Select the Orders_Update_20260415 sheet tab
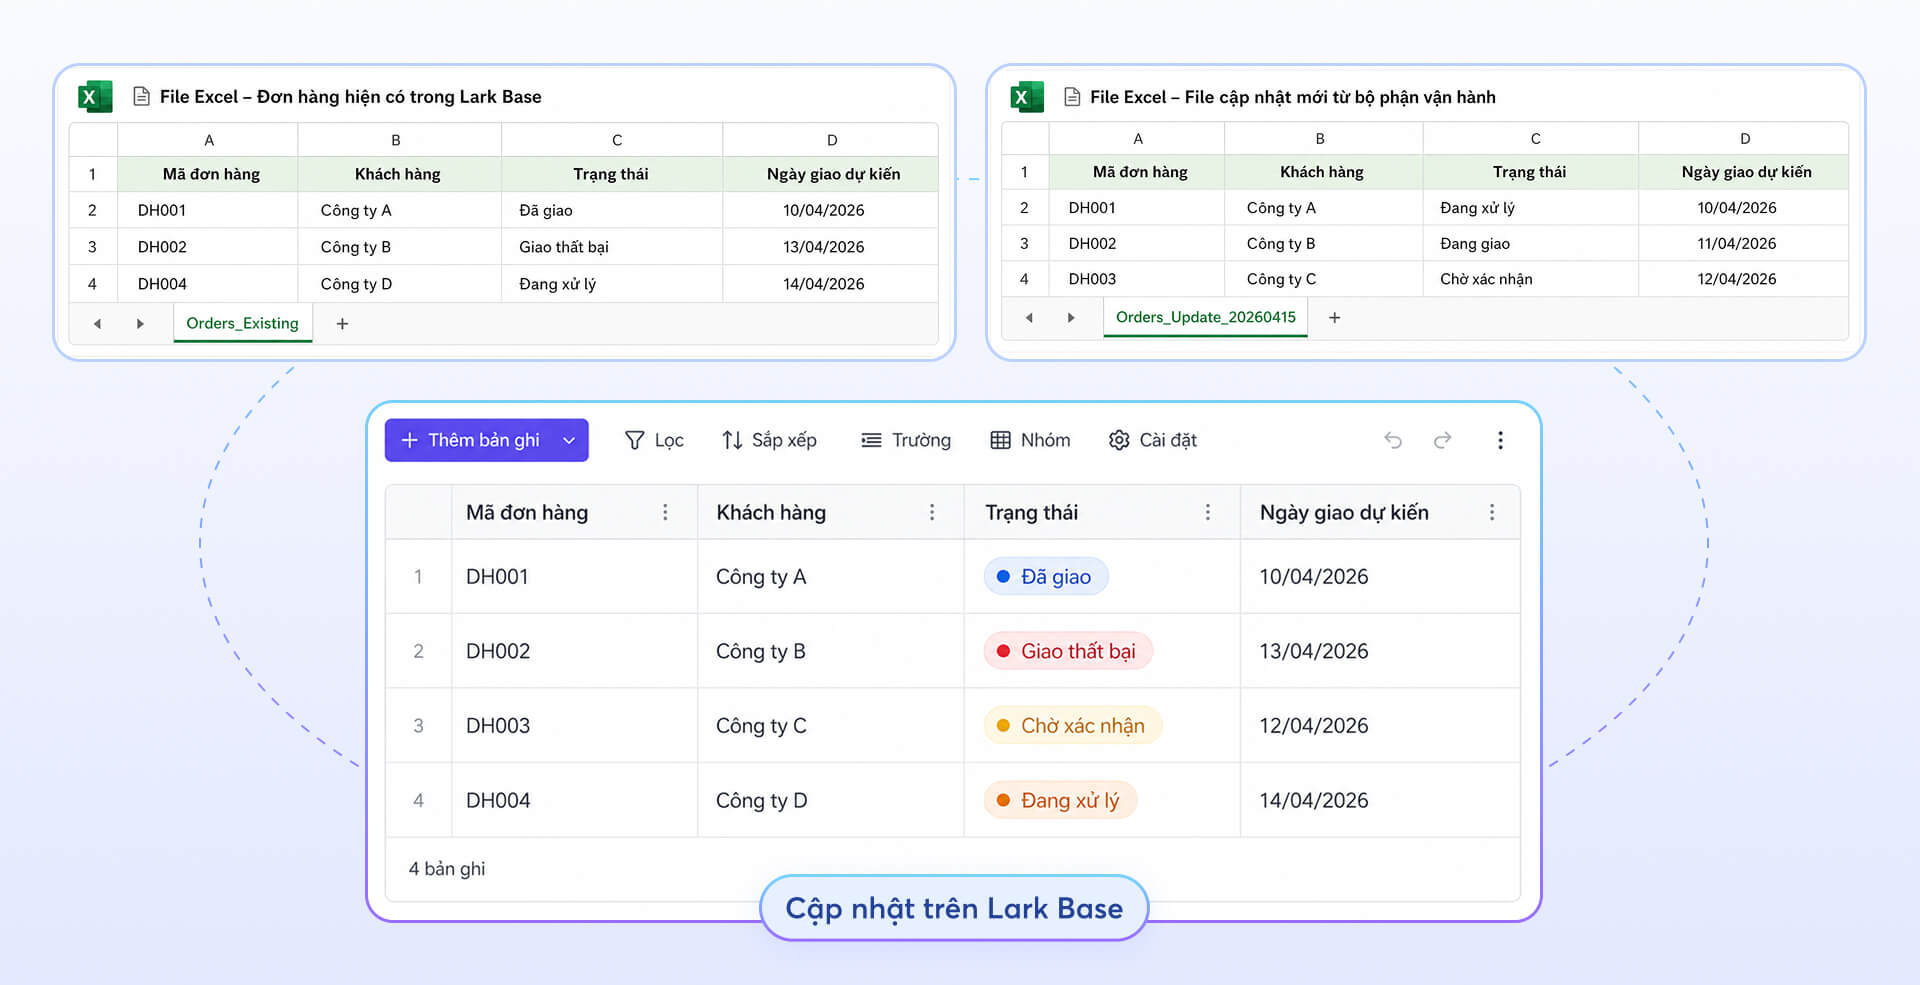Viewport: 1920px width, 985px height. point(1206,317)
